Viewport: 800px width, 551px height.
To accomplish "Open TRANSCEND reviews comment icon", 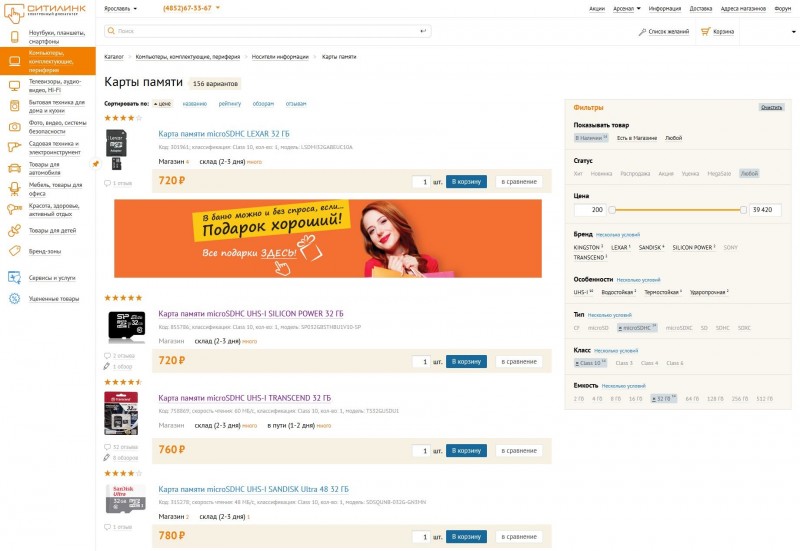I will pyautogui.click(x=107, y=447).
